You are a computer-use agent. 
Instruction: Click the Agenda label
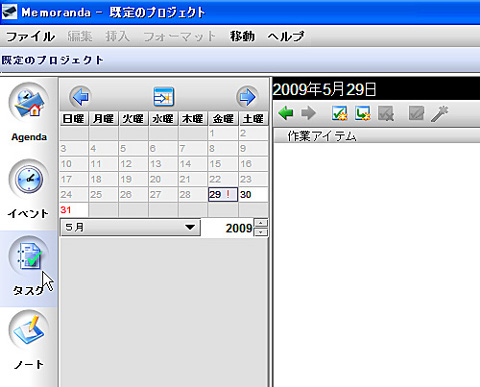(x=29, y=137)
